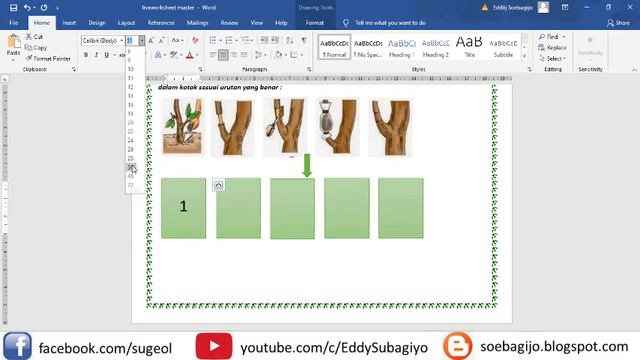This screenshot has width=640, height=360.
Task: Click the Cut scissors command
Action: [34, 37]
